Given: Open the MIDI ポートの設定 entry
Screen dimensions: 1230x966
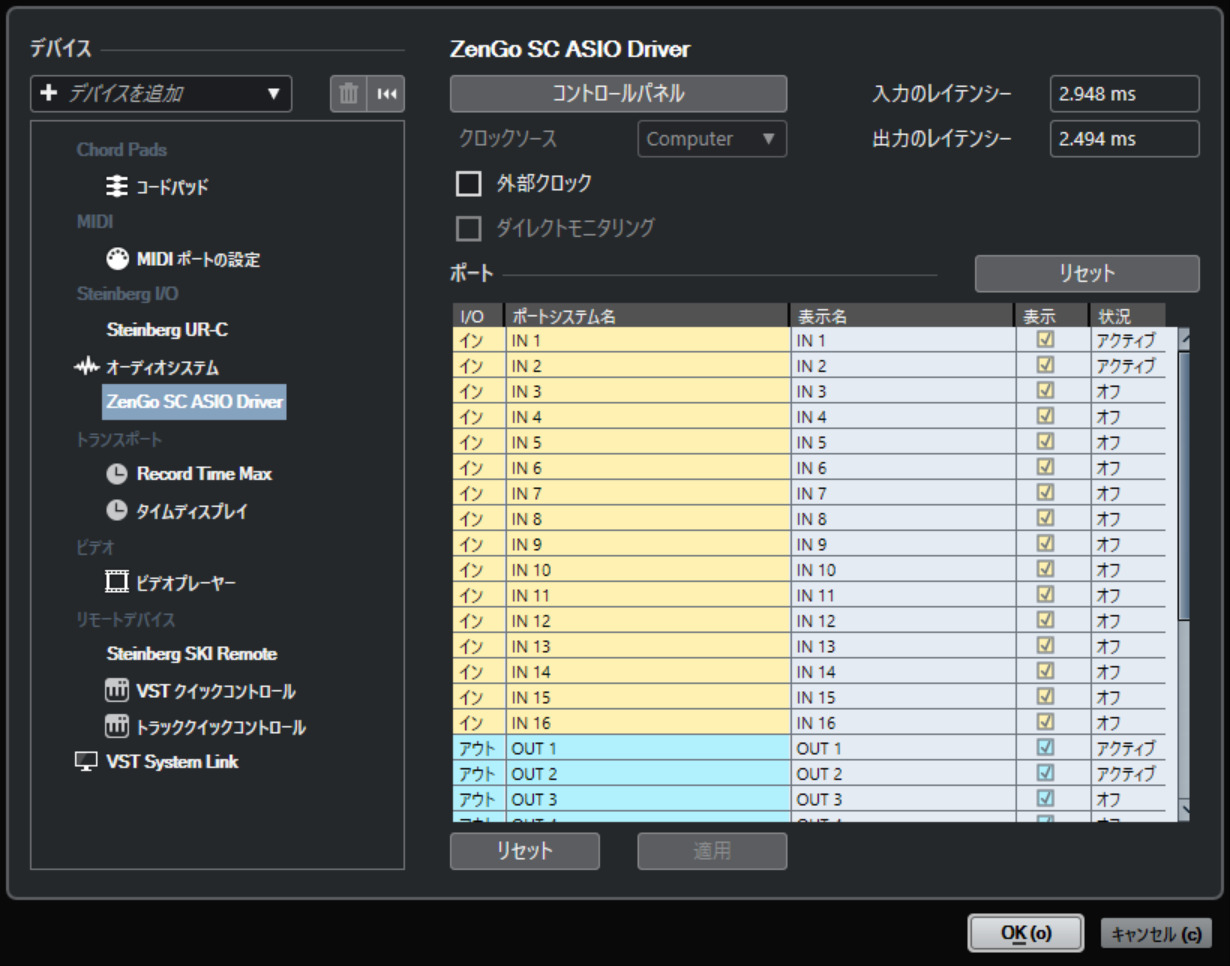Looking at the screenshot, I should [198, 260].
